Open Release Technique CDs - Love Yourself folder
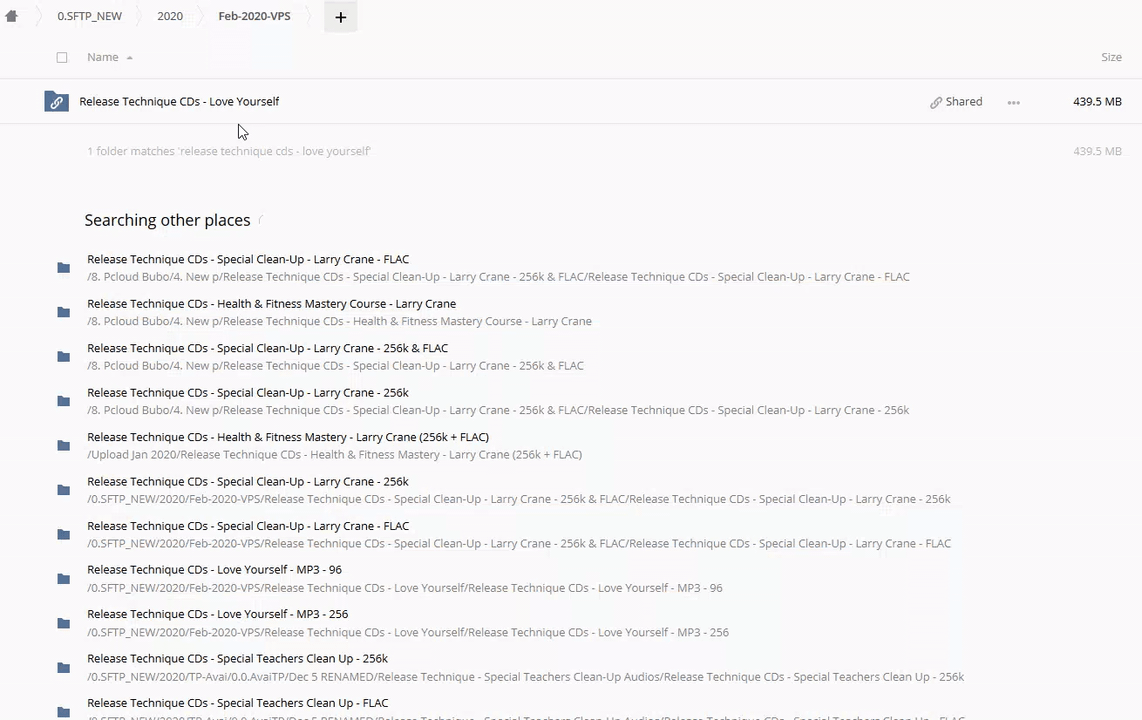Viewport: 1142px width, 720px height. 179,101
